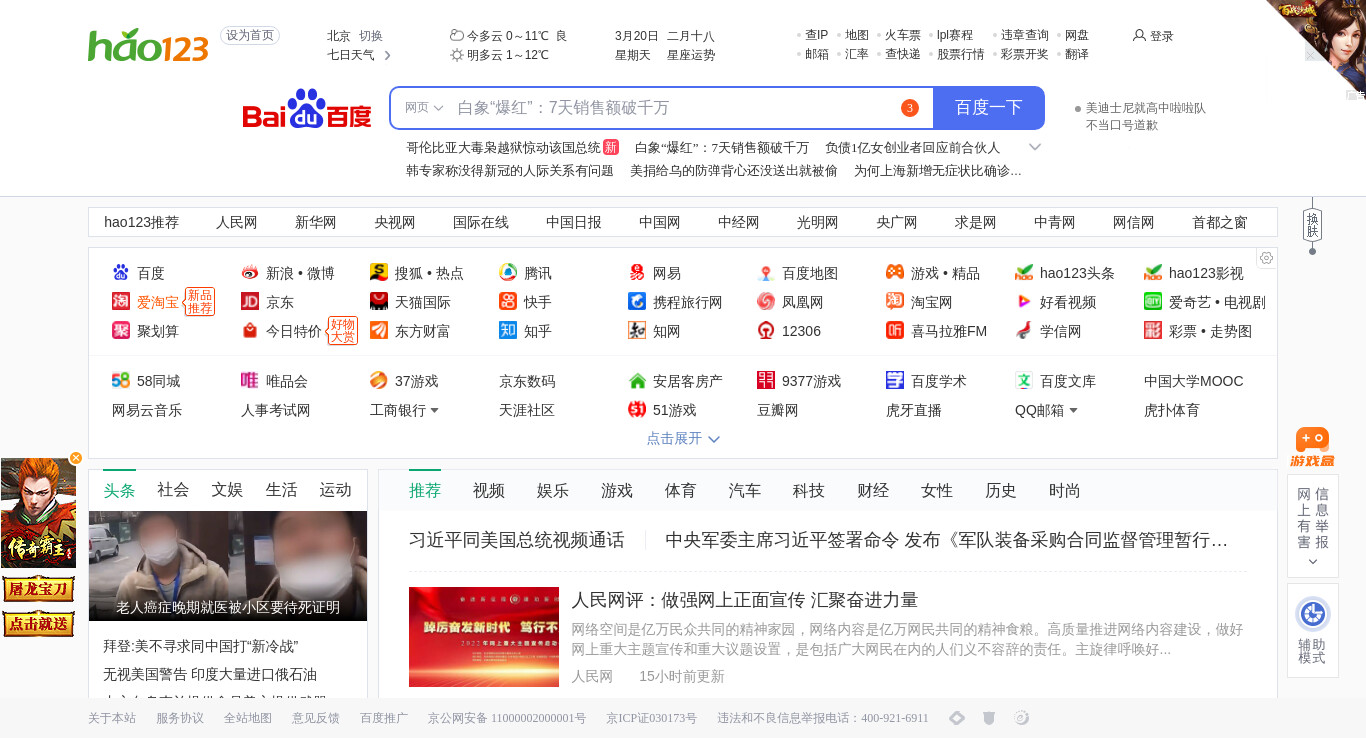
Task: Open the 火车票 quick link
Action: click(x=903, y=35)
